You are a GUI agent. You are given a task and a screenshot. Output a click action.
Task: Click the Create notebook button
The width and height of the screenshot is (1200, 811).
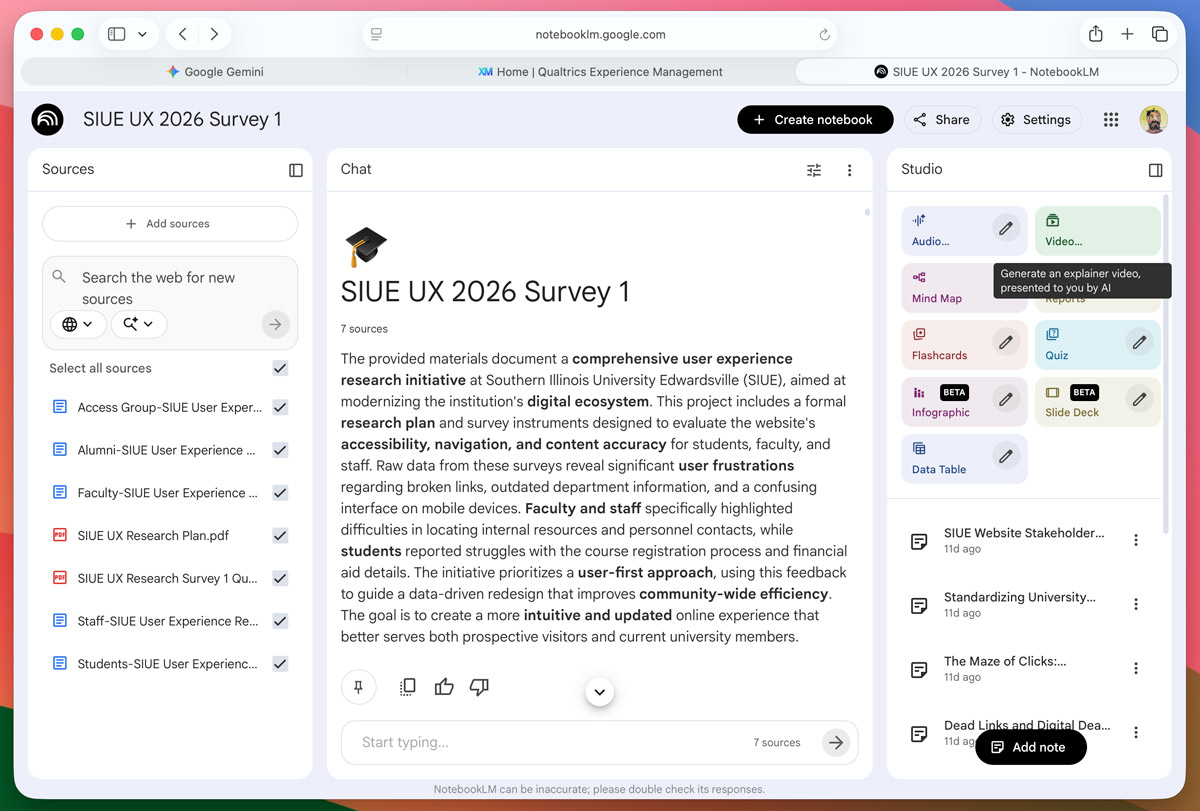pos(813,120)
